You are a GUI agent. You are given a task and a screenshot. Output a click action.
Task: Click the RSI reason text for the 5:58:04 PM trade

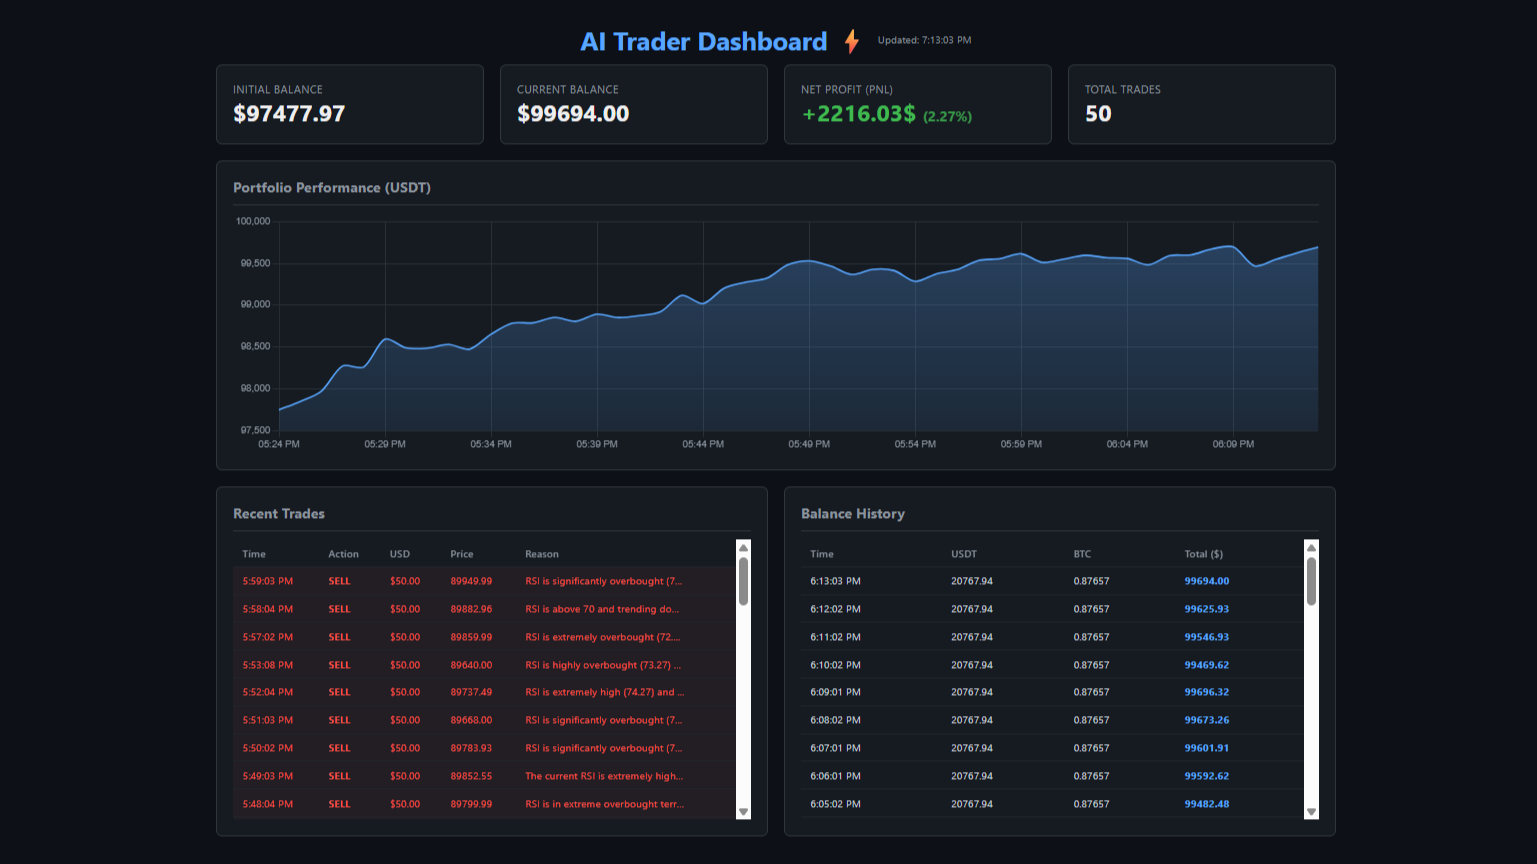602,609
